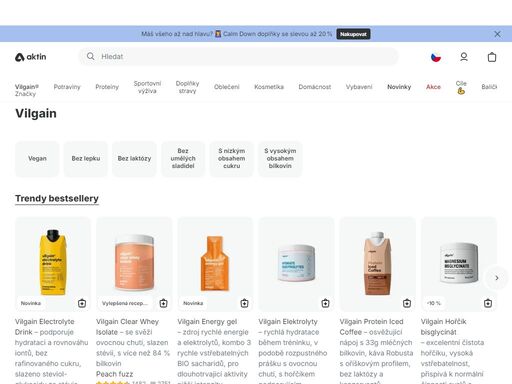Open Magnesium Bisglycinate product image
512x384 pixels.
(x=459, y=263)
